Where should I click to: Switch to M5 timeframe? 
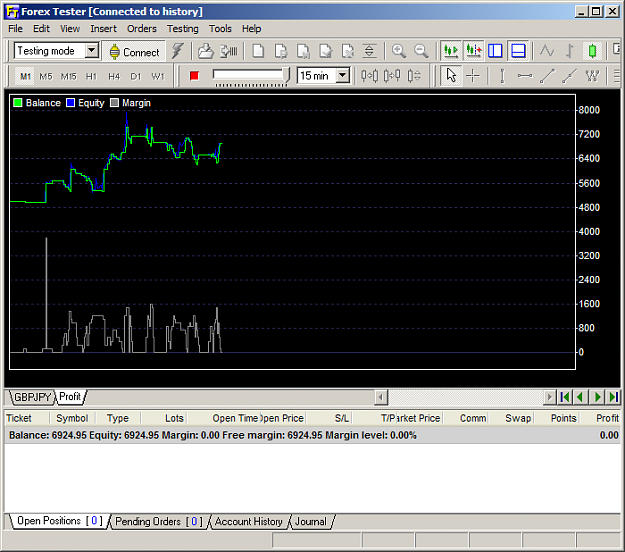click(x=46, y=76)
